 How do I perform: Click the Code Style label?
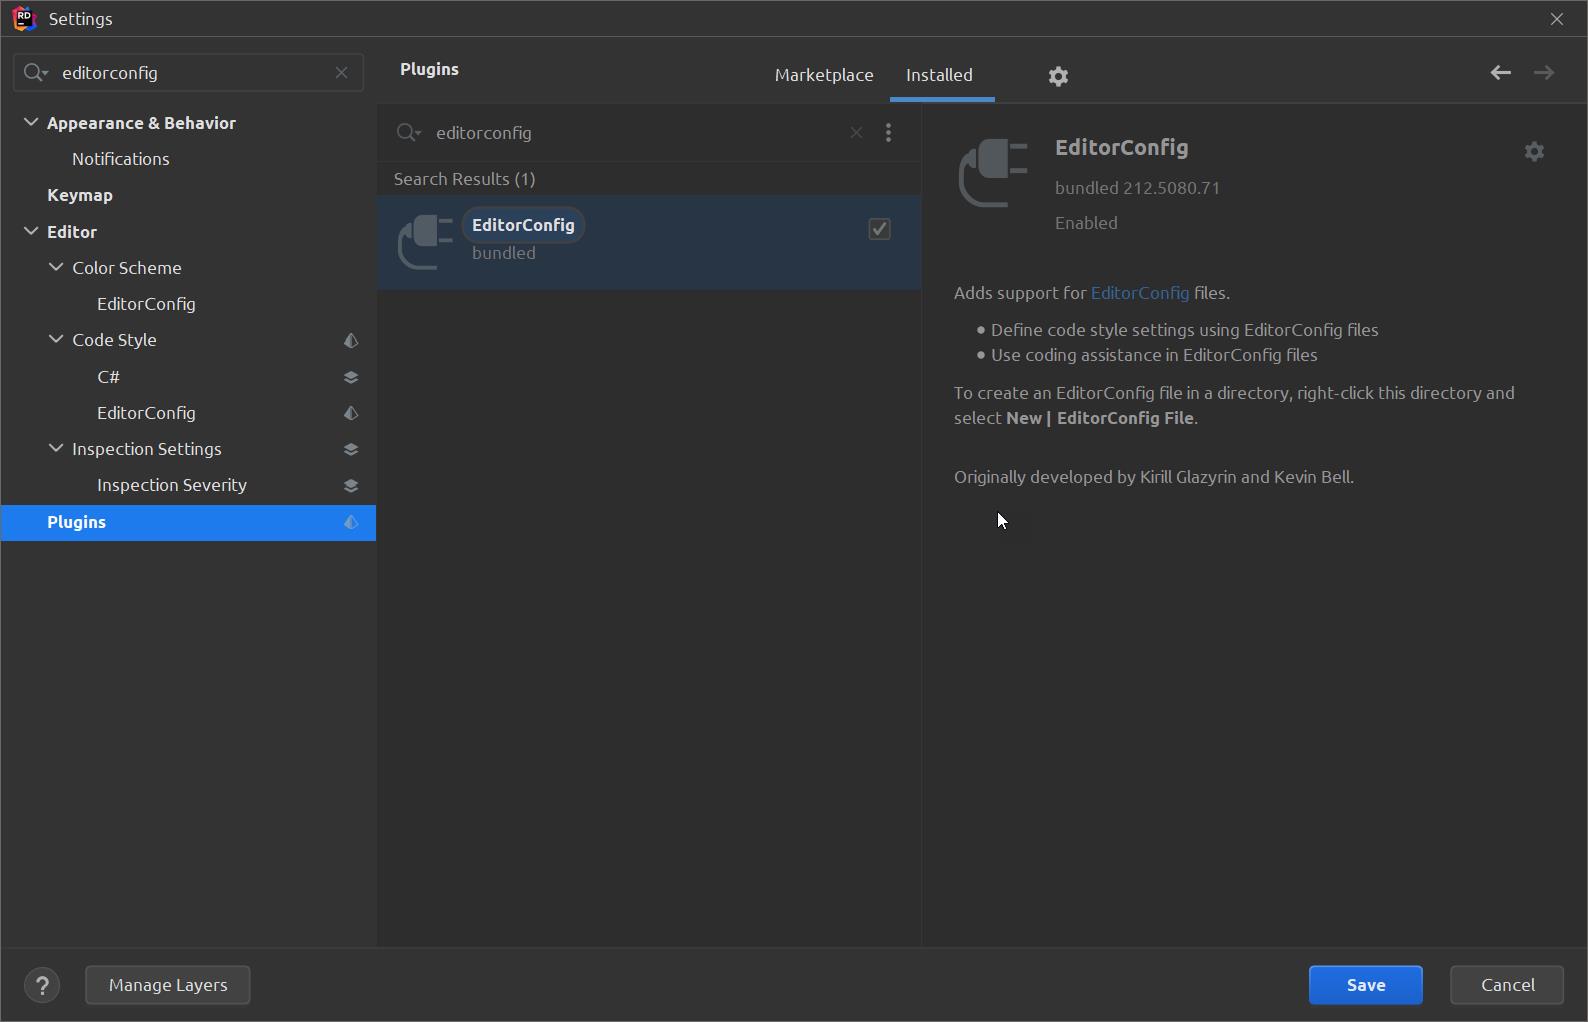tap(114, 340)
